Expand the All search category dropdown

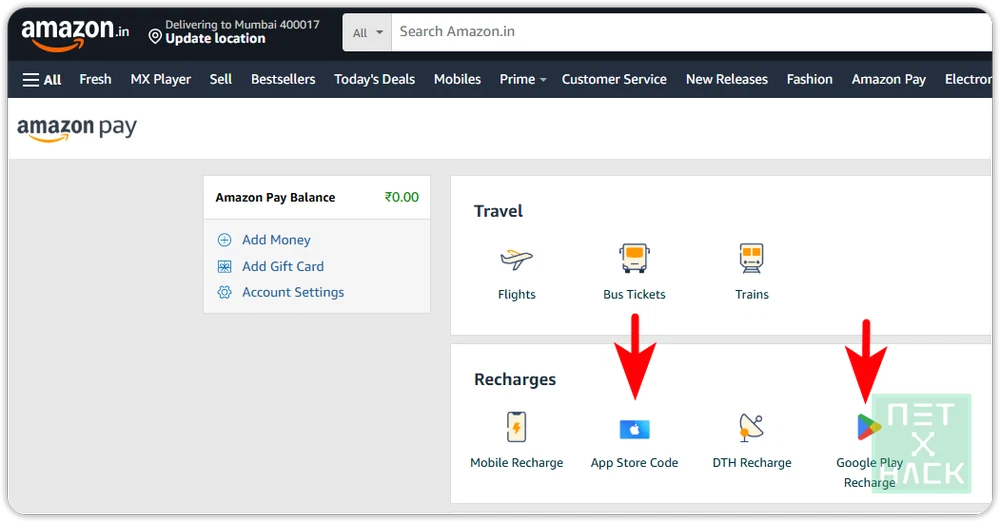click(367, 33)
